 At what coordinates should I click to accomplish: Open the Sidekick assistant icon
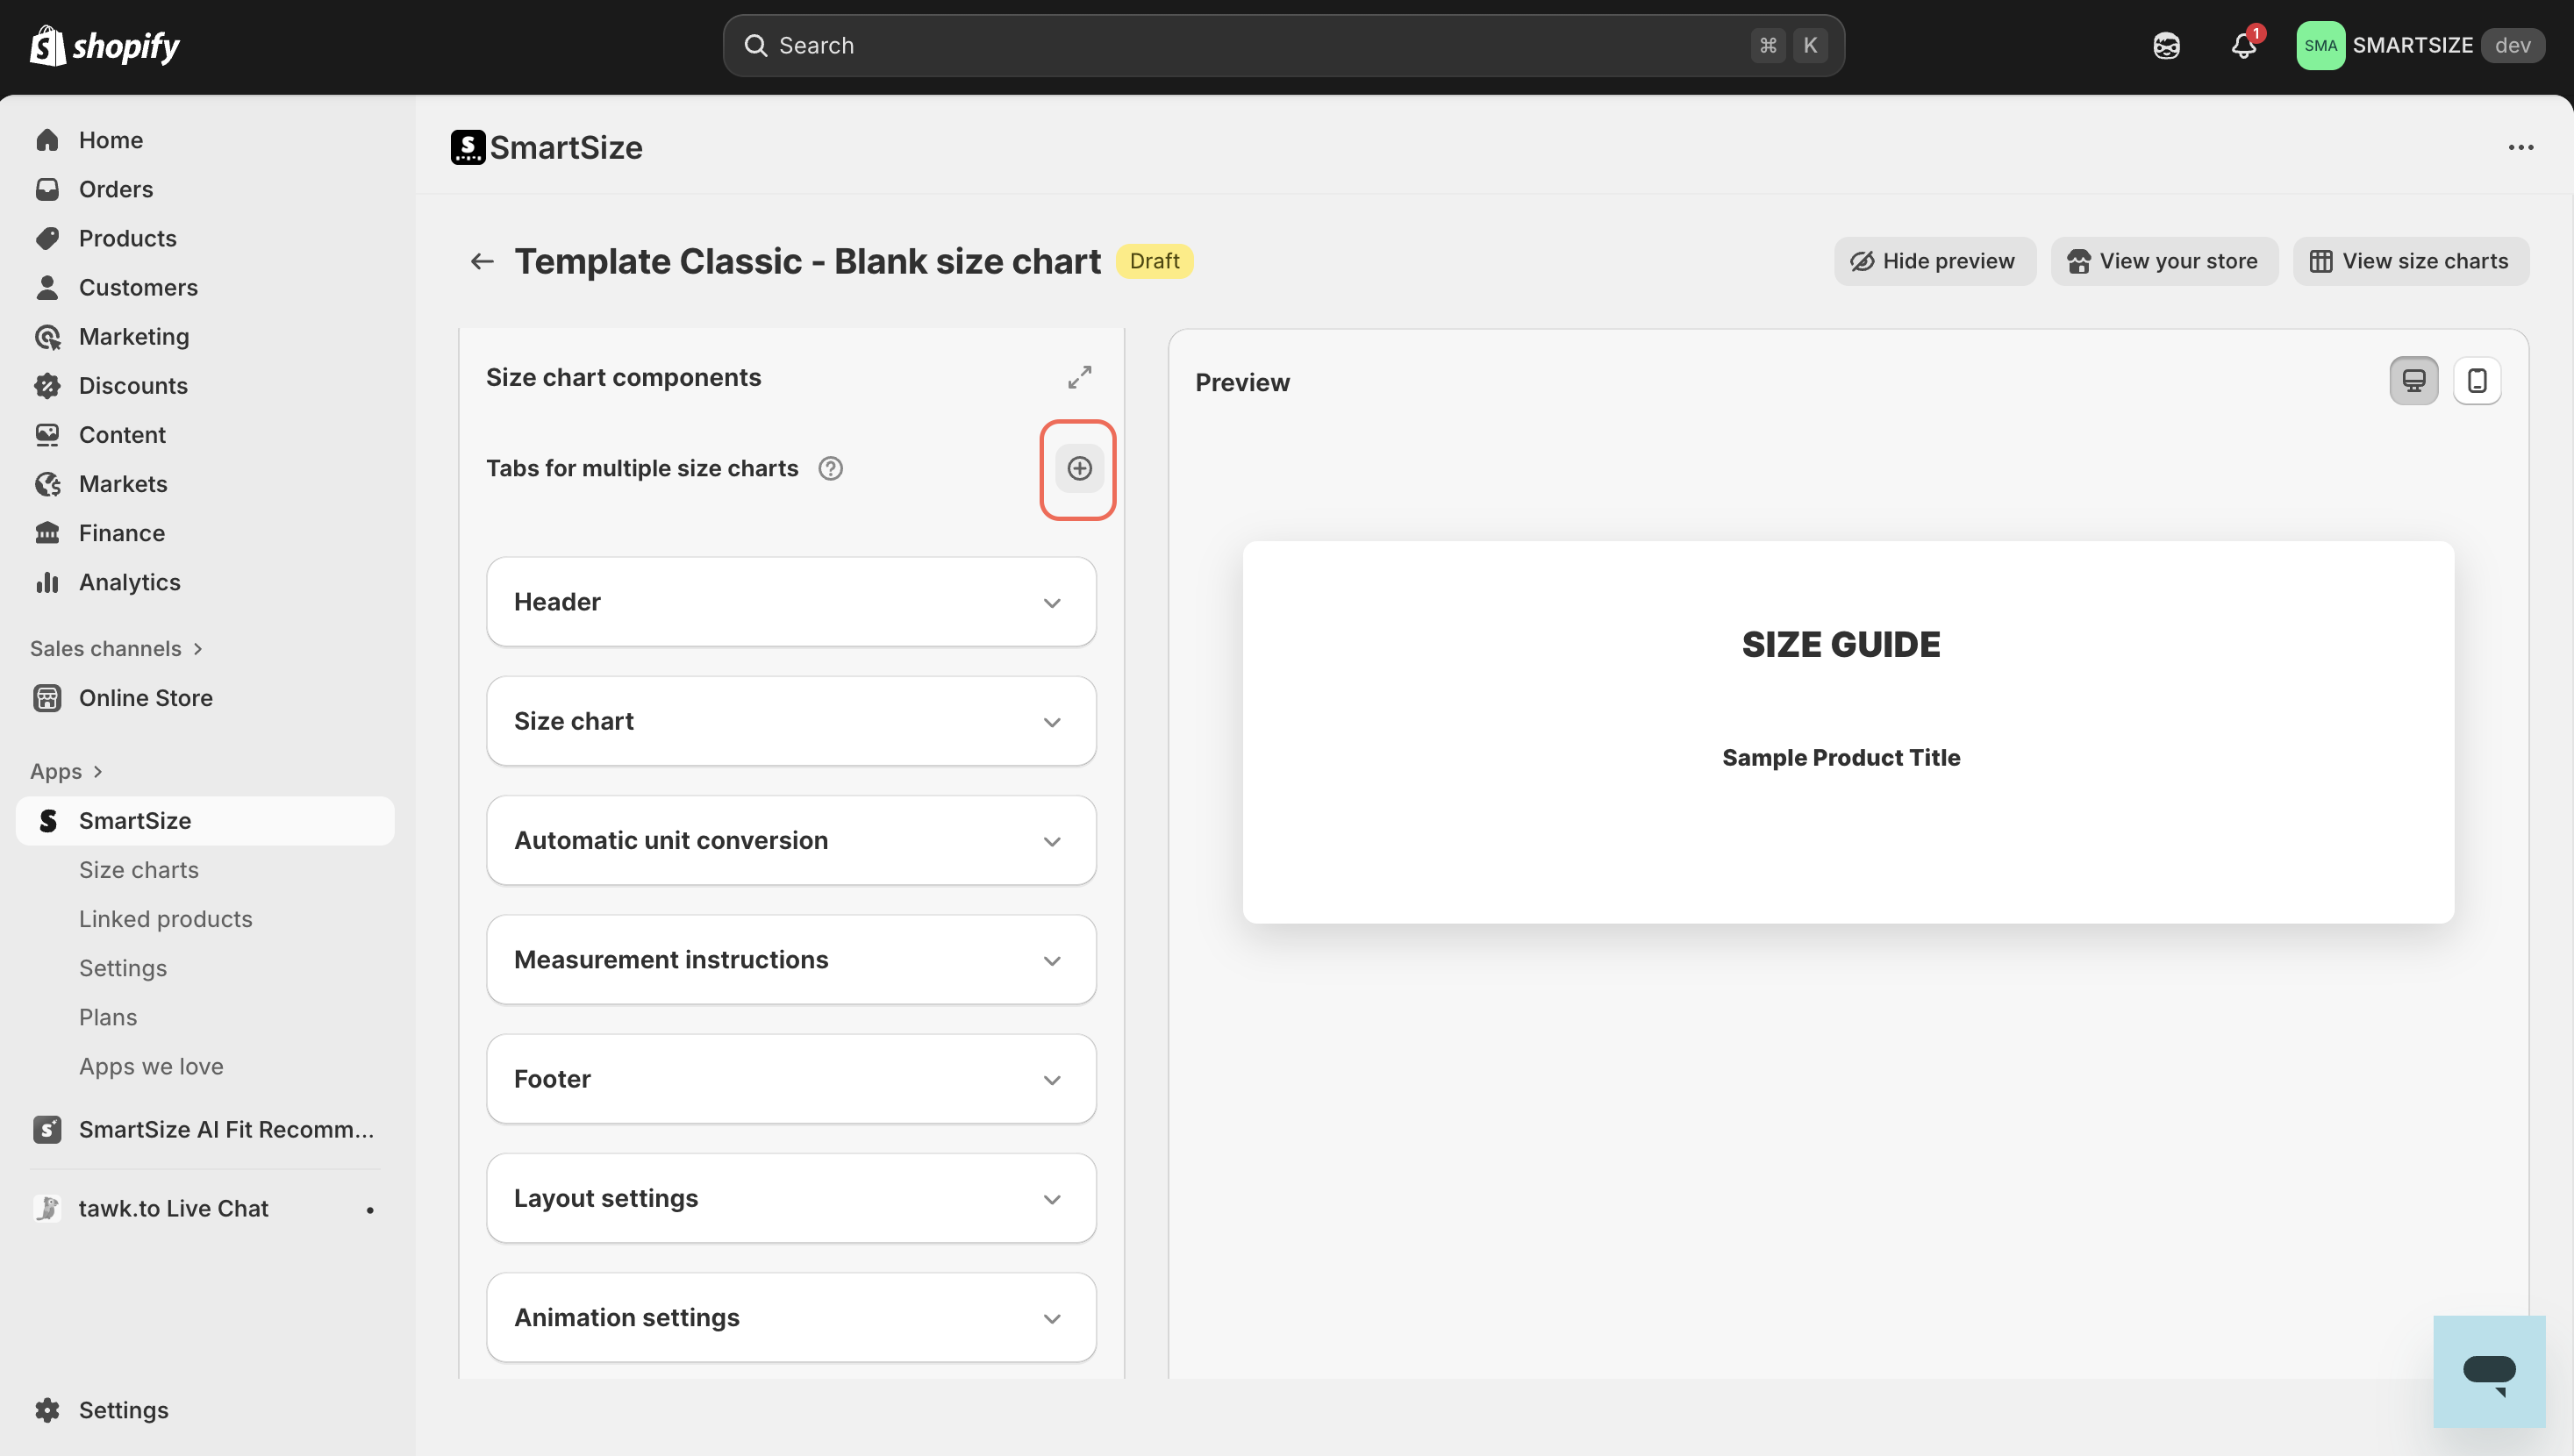click(2166, 46)
